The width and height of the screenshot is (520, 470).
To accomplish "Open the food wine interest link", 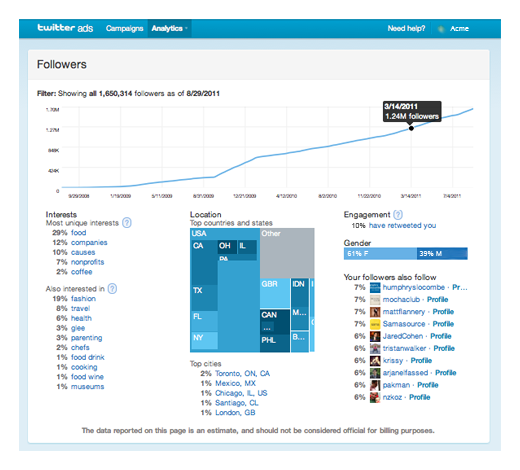I will (87, 377).
